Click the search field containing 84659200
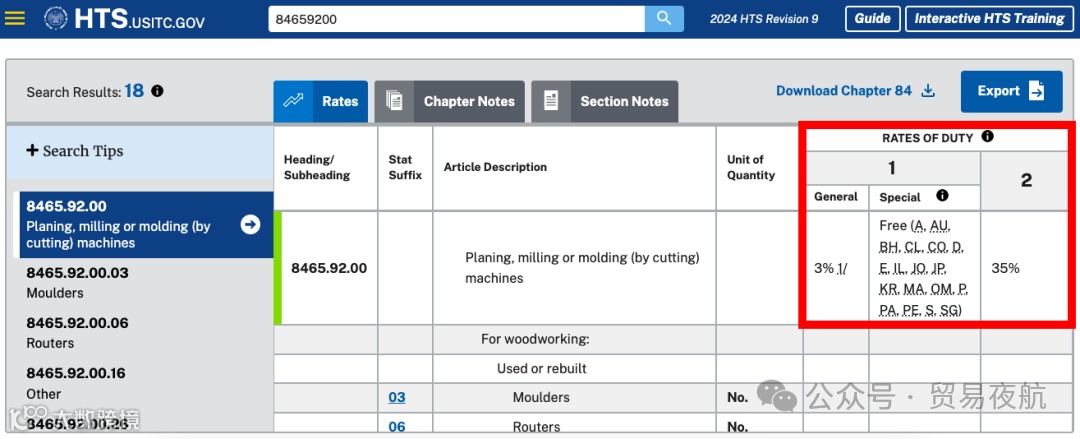This screenshot has height=439, width=1080. pos(456,18)
